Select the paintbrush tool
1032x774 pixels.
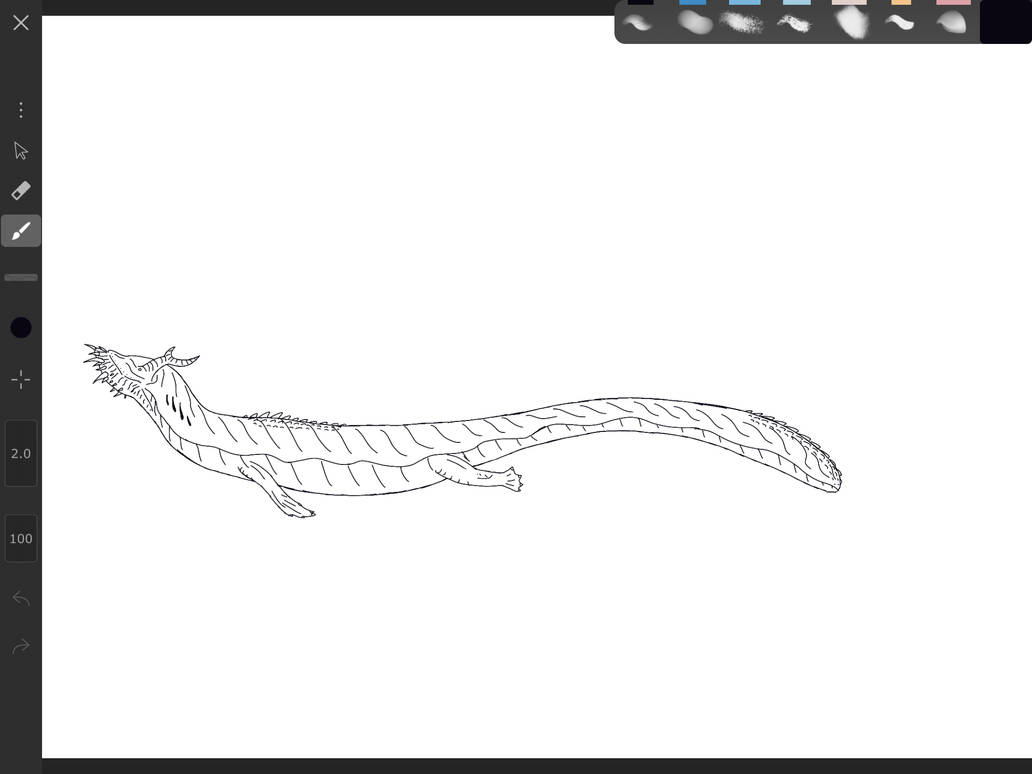(x=21, y=231)
